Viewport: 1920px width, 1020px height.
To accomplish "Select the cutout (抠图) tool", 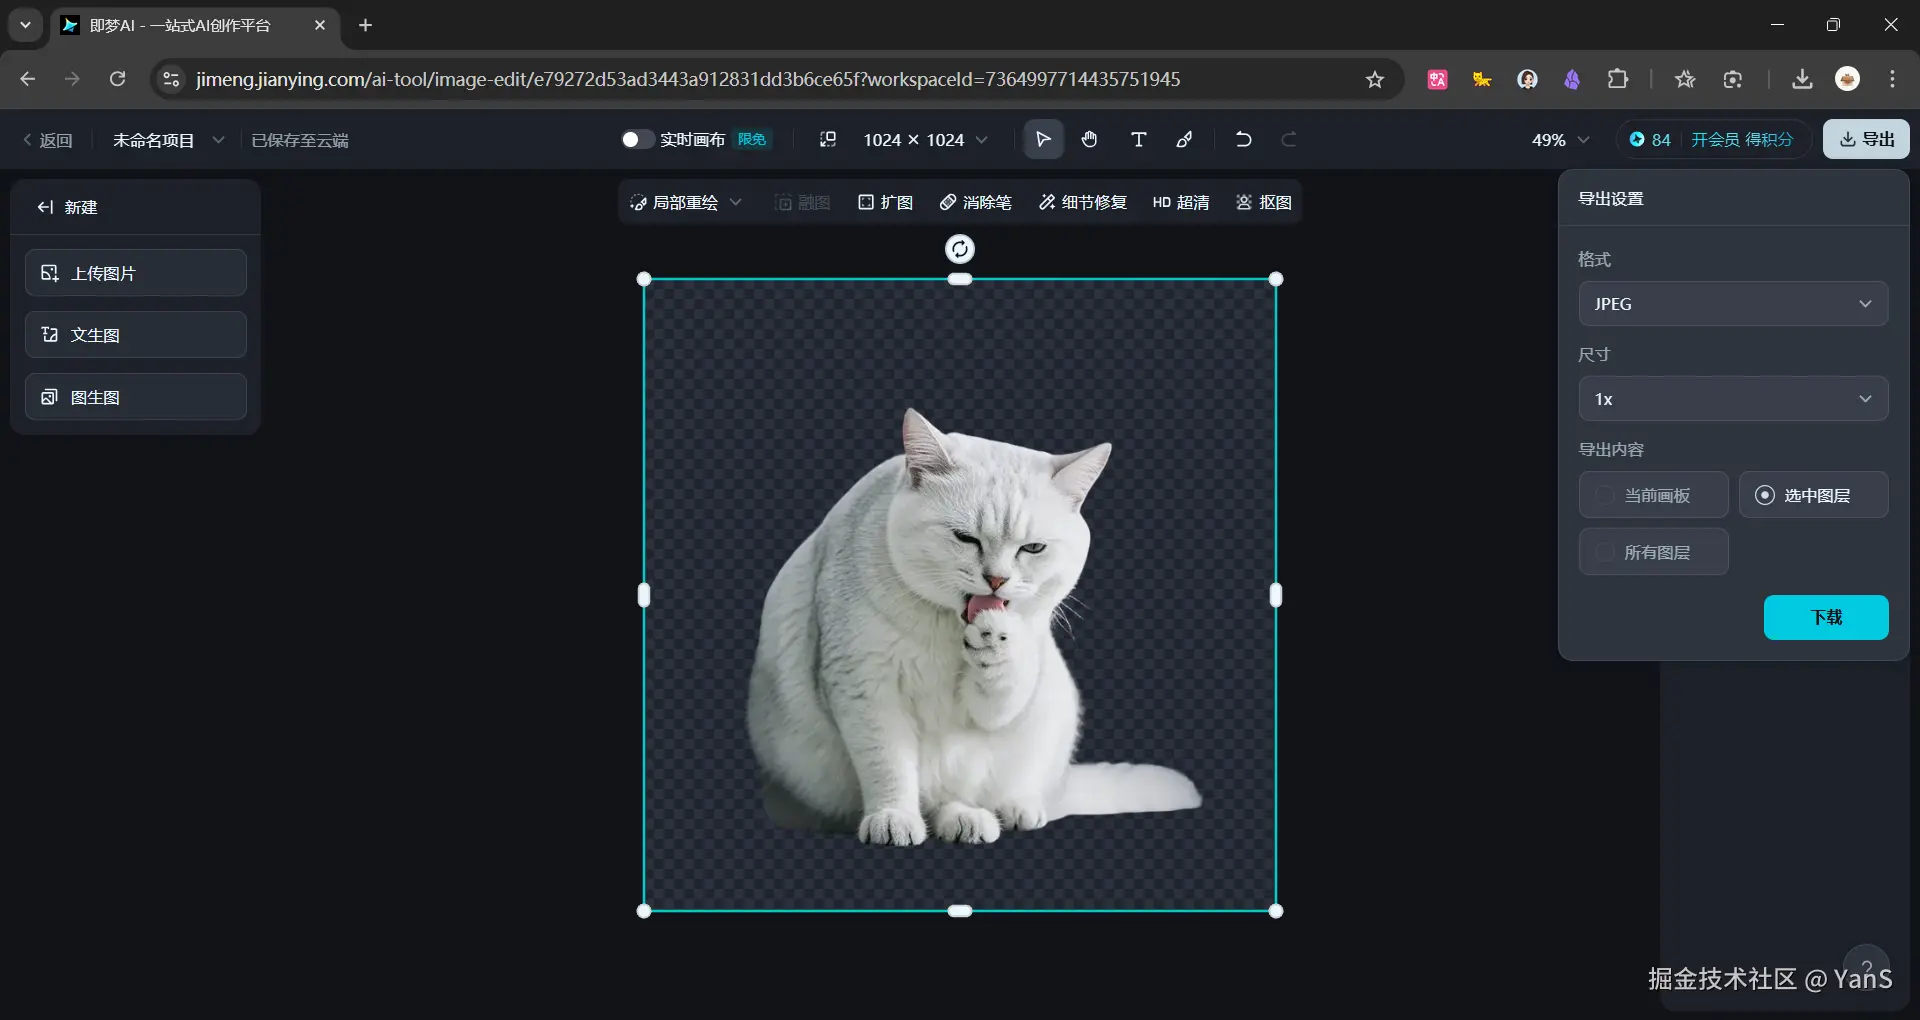I will point(1263,202).
